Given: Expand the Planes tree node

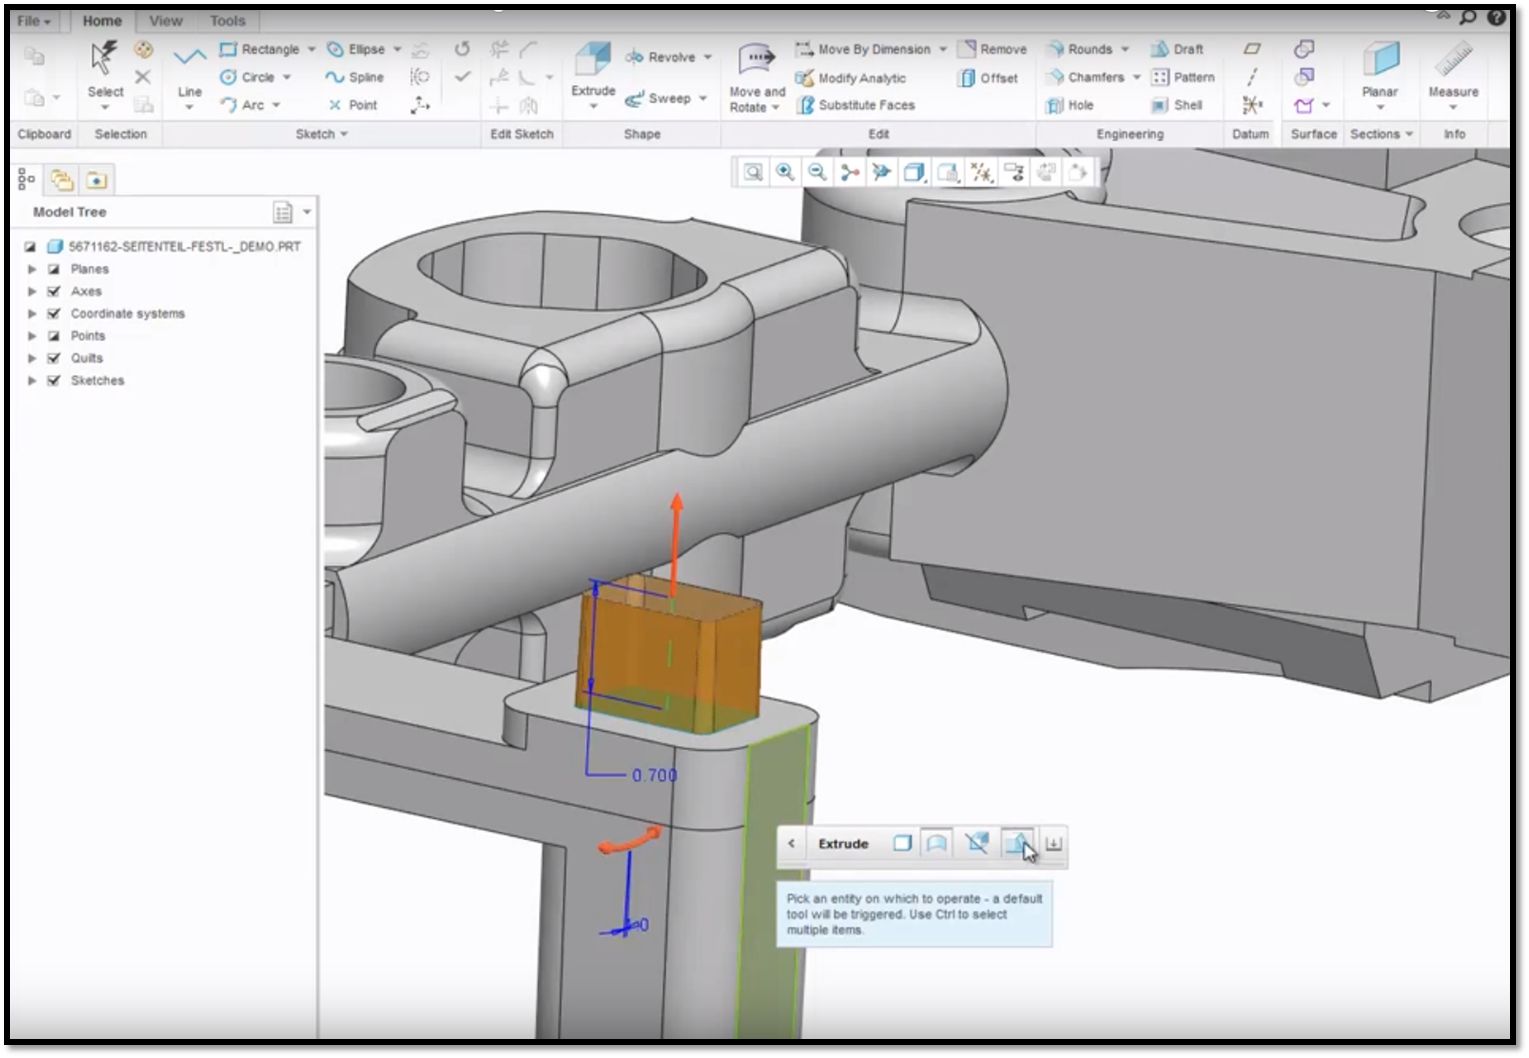Looking at the screenshot, I should 32,269.
